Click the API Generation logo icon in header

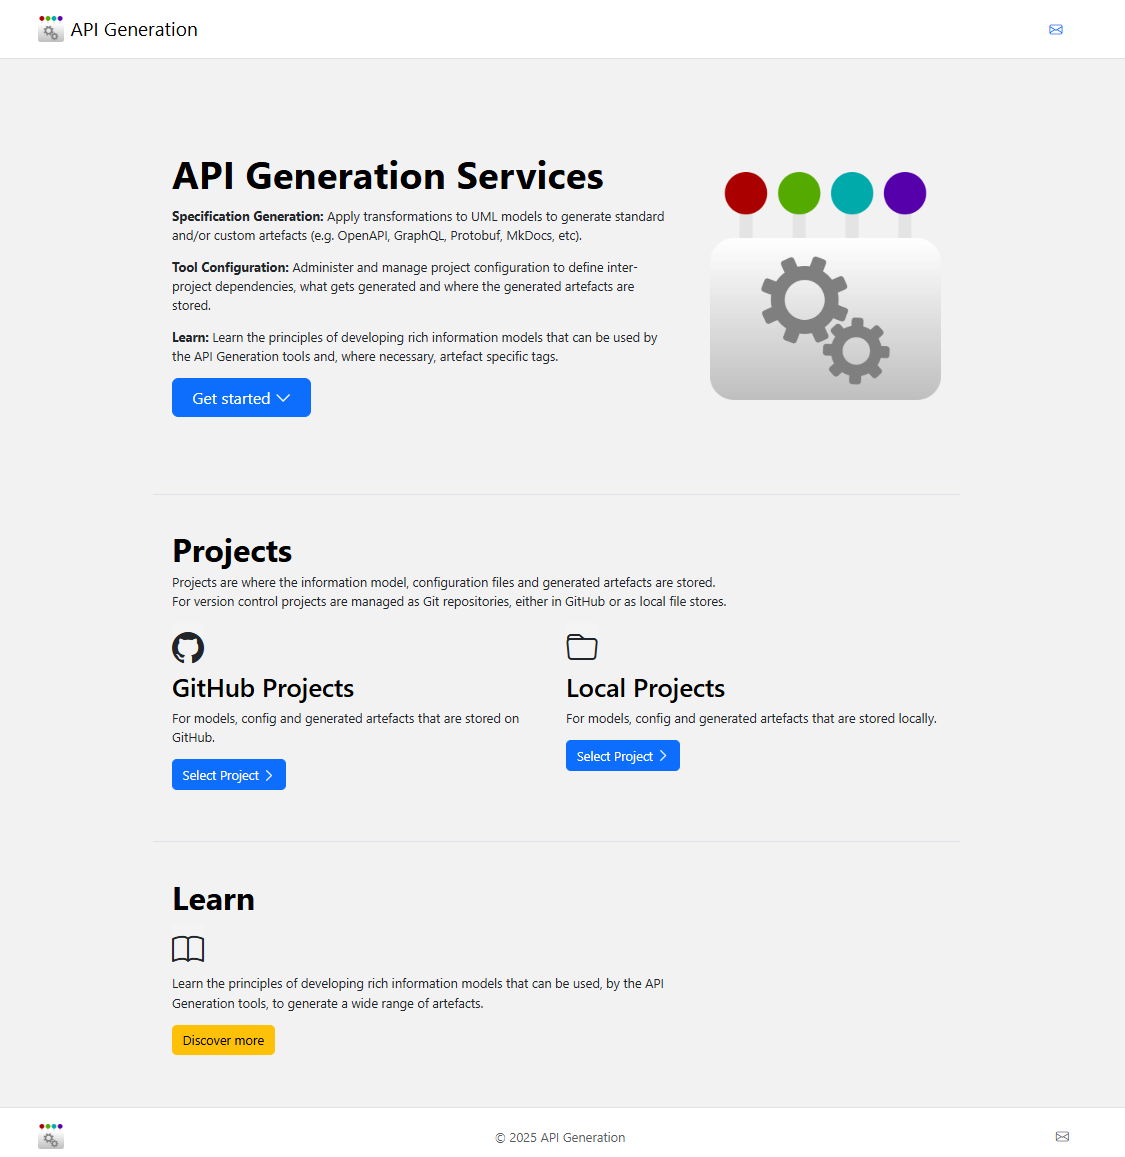click(x=50, y=29)
